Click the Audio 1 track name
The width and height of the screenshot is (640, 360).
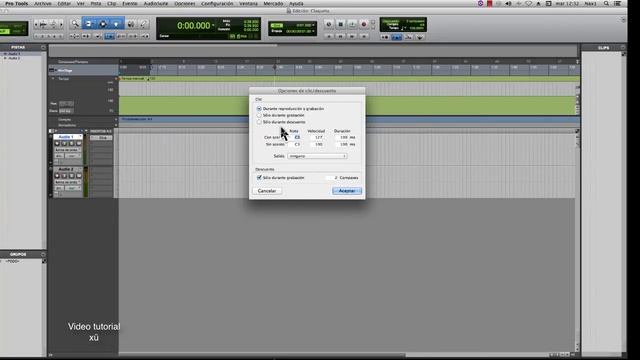[65, 137]
